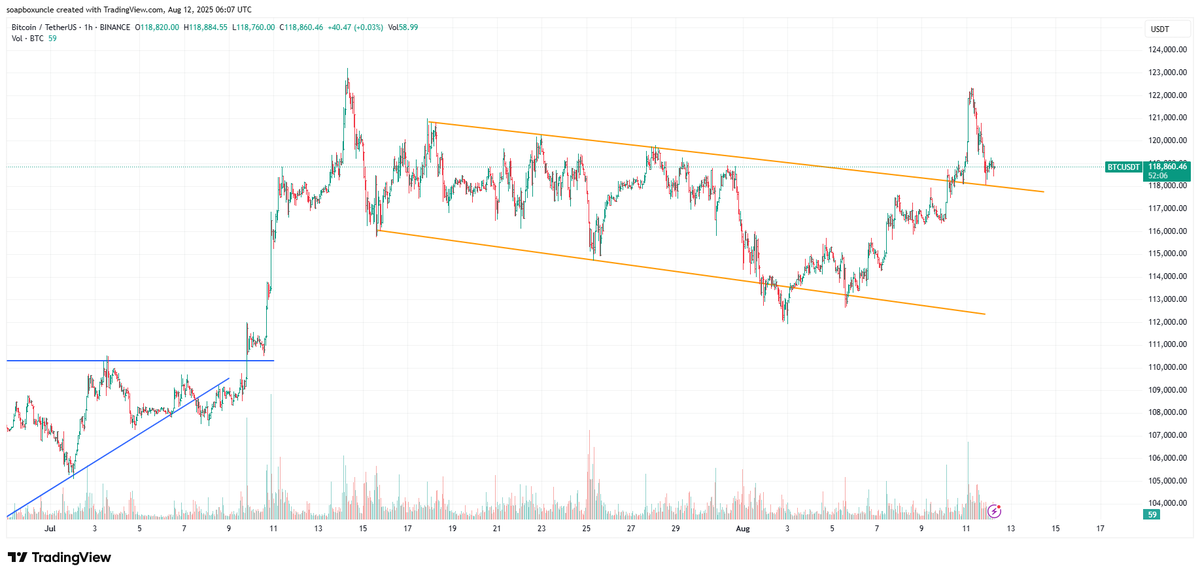Select the lower orange channel trendline
The image size is (1200, 577).
(x=650, y=265)
